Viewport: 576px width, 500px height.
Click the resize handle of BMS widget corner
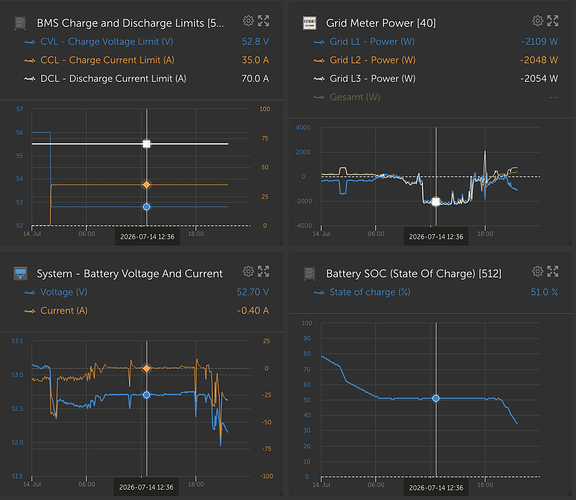point(280,242)
